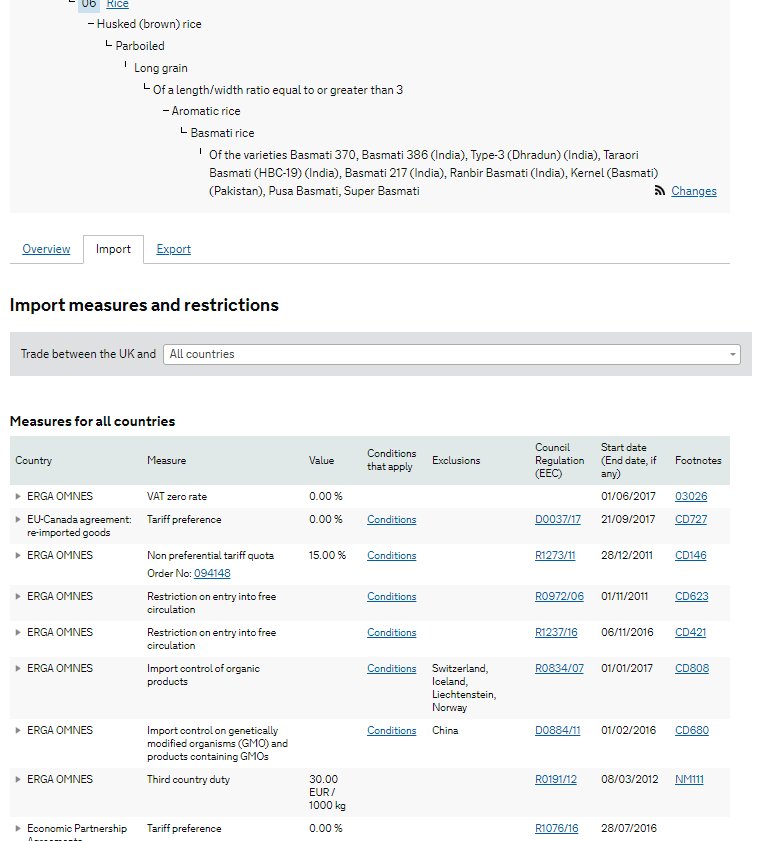
Task: Open Conditions for EU-Canada tariff preference
Action: coord(392,519)
